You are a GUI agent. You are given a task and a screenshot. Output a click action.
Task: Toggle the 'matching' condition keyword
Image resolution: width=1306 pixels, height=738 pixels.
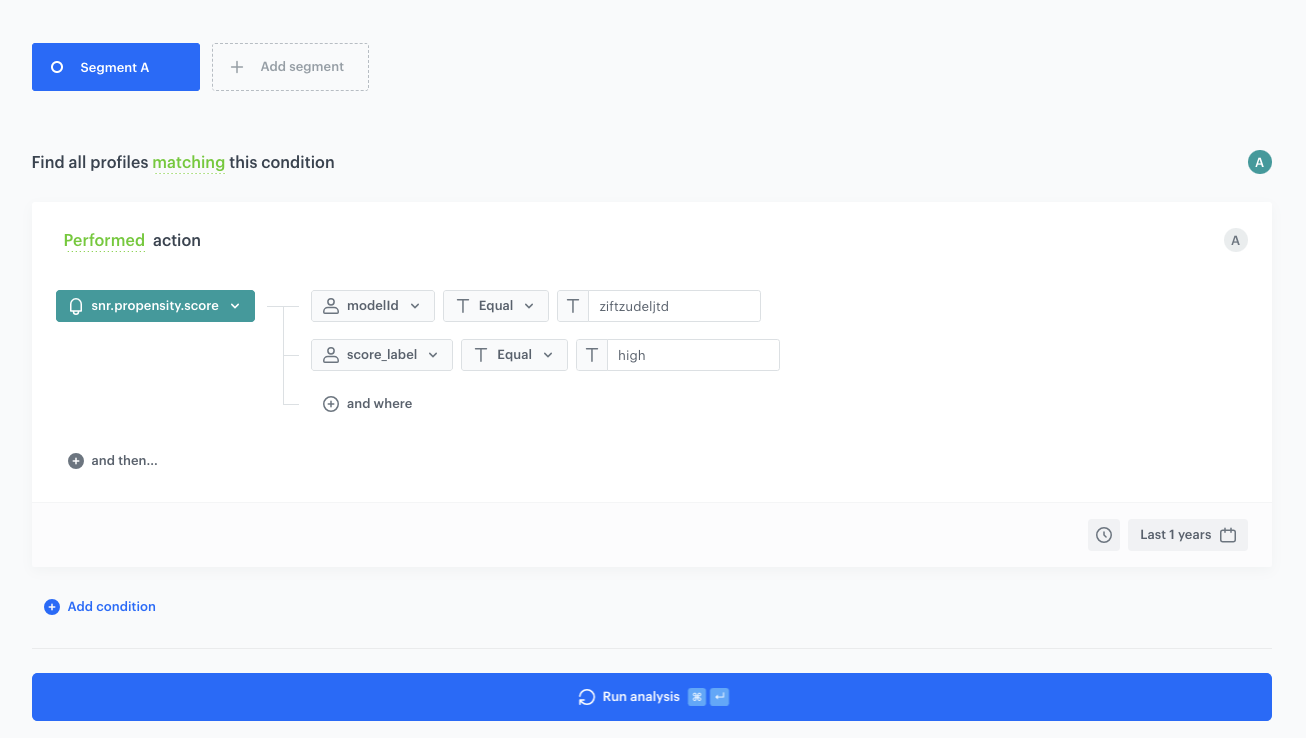tap(188, 162)
